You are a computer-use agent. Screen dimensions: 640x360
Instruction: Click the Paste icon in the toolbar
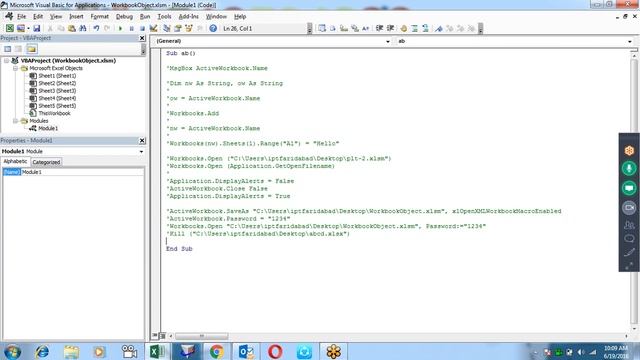coord(72,28)
